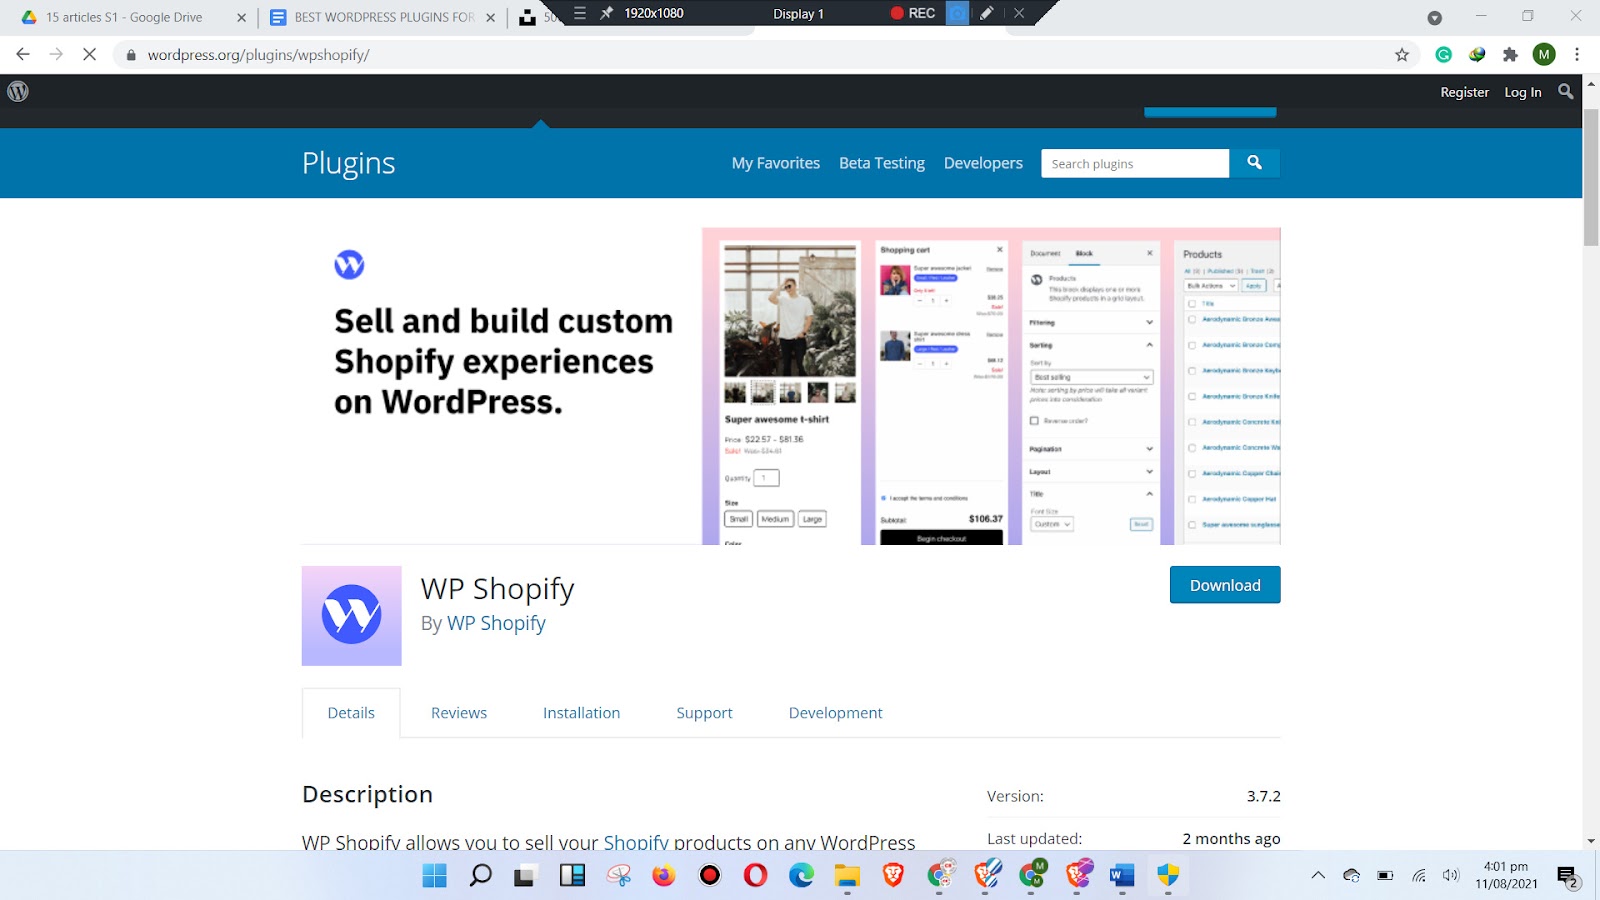Open the Developers link
Image resolution: width=1600 pixels, height=900 pixels.
tap(983, 163)
